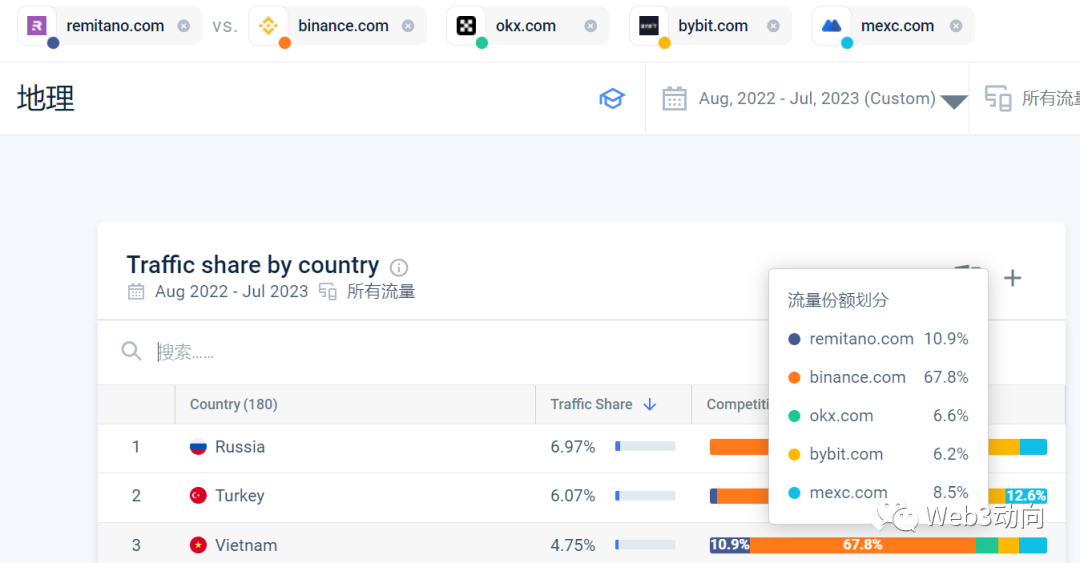Remove okx.com from comparison
The image size is (1080, 563).
point(590,26)
